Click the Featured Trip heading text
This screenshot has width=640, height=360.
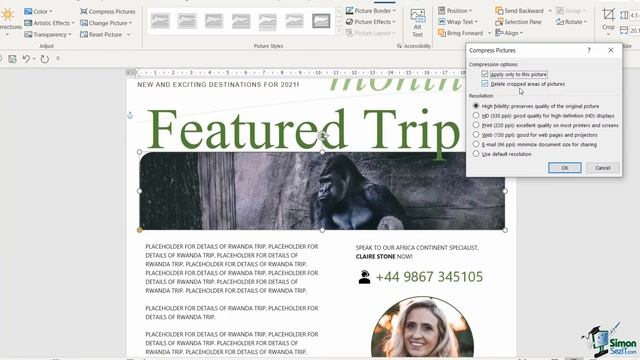304,131
